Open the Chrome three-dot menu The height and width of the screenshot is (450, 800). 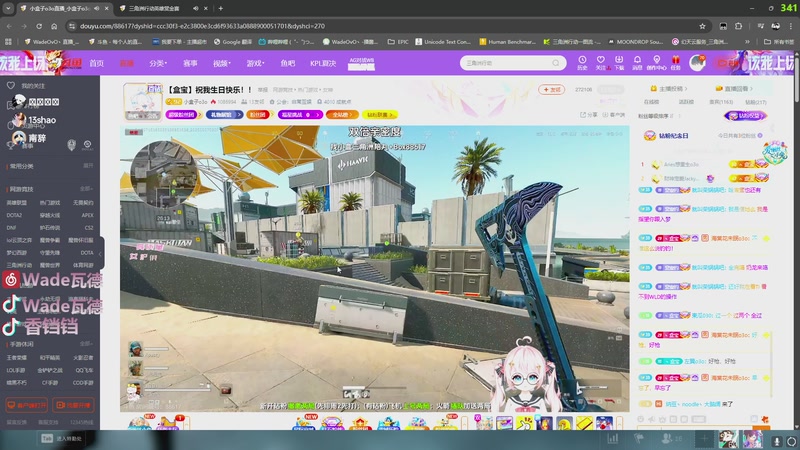791,26
